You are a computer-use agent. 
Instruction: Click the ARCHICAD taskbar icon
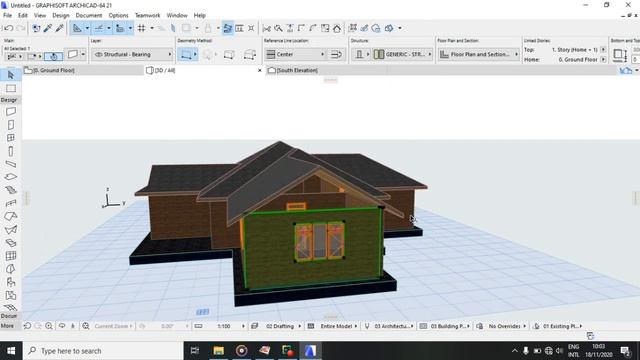coord(310,351)
